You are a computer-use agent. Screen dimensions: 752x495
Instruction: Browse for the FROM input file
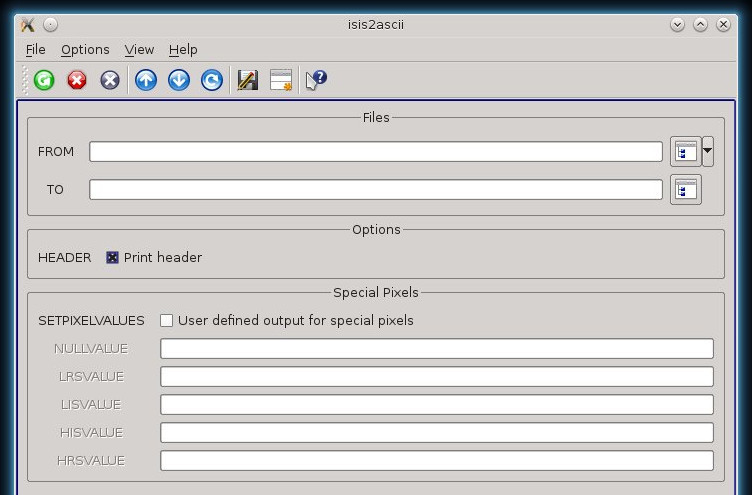[685, 152]
